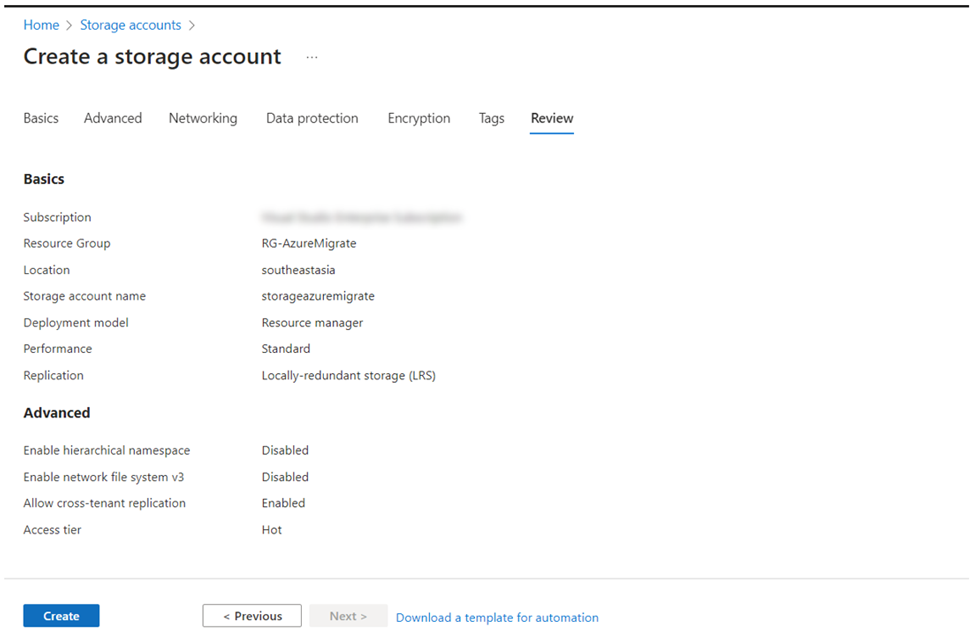975x643 pixels.
Task: Click the Enabled cross-tenant replication value
Action: pyautogui.click(x=284, y=503)
